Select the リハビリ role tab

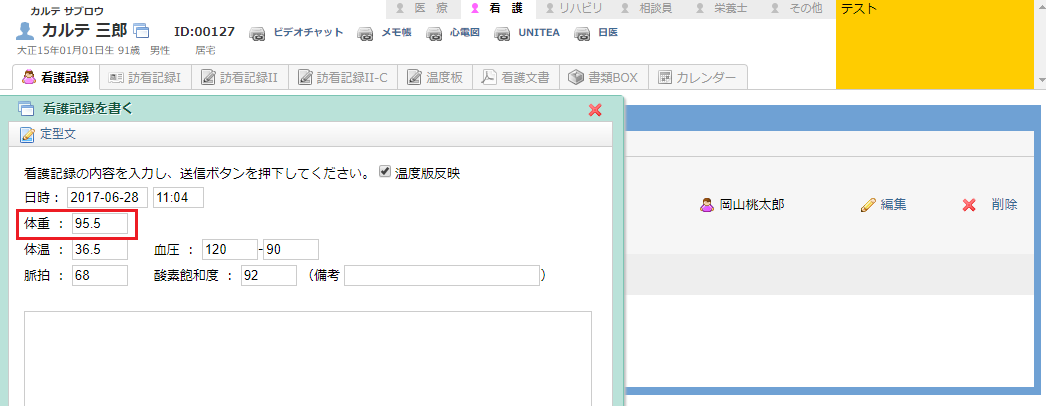tap(574, 9)
